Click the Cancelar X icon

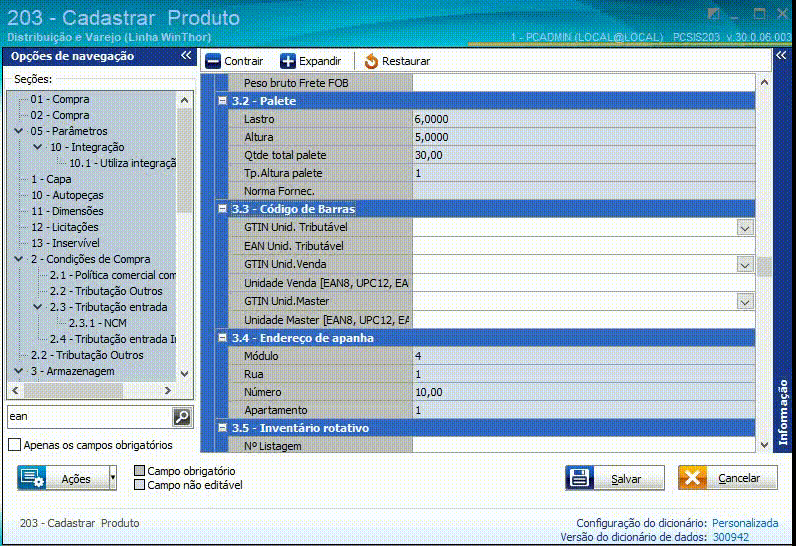pyautogui.click(x=692, y=478)
